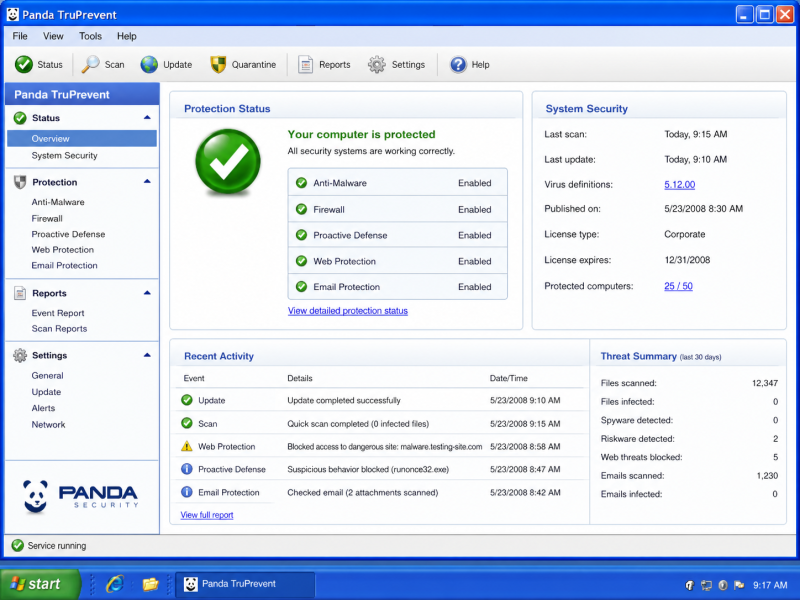800x600 pixels.
Task: Open General settings in the sidebar
Action: tap(47, 376)
